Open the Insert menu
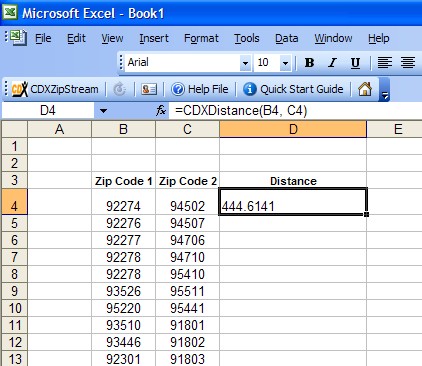Image resolution: width=422 pixels, height=366 pixels. click(x=154, y=38)
